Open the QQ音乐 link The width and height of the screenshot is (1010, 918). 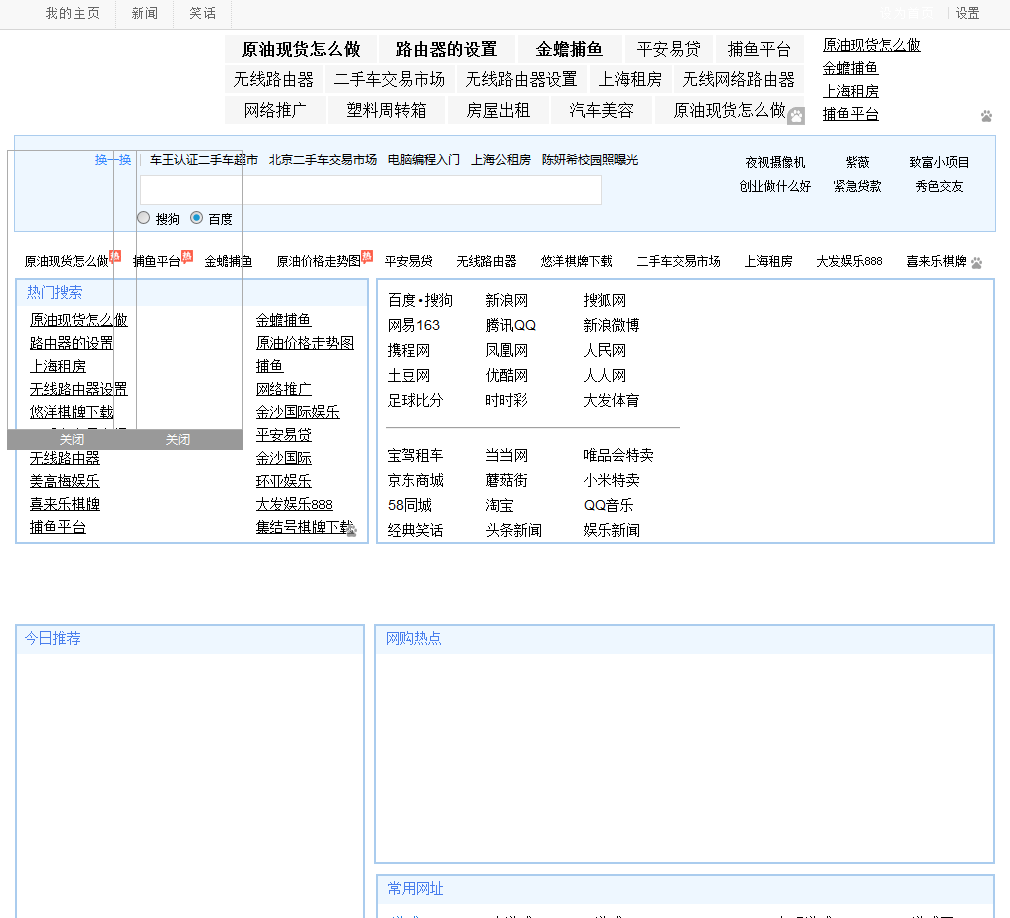tap(608, 506)
